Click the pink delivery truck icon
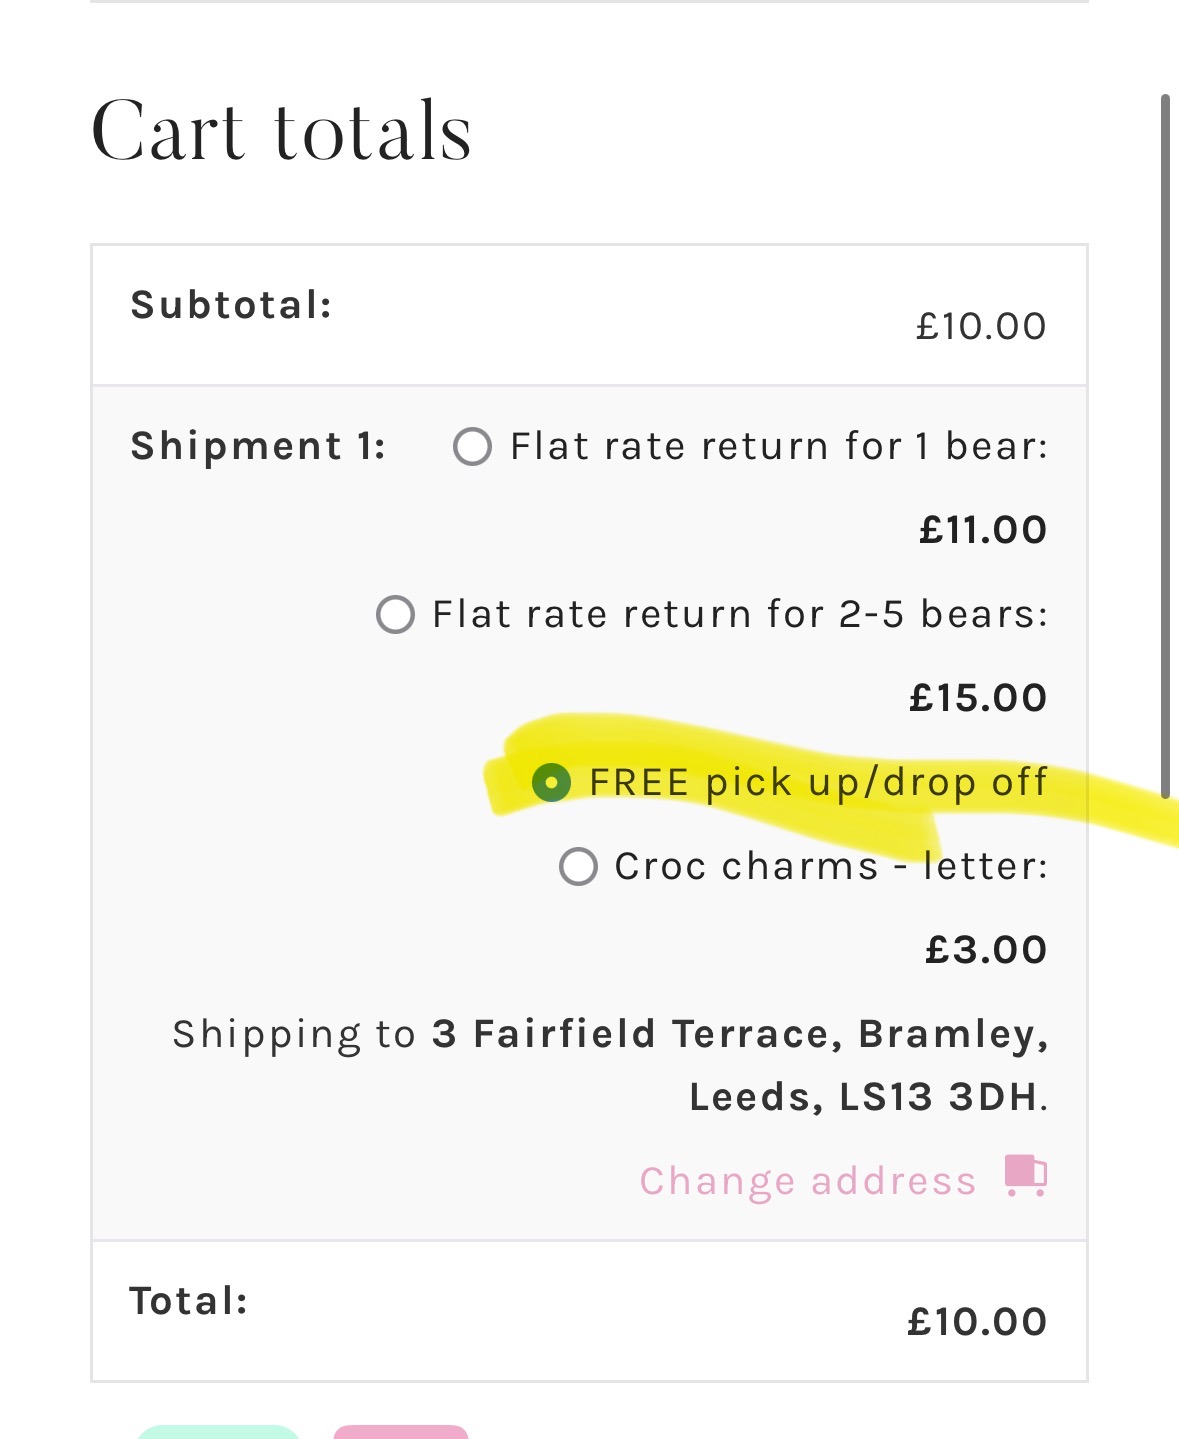1179x1439 pixels. (x=1026, y=1175)
